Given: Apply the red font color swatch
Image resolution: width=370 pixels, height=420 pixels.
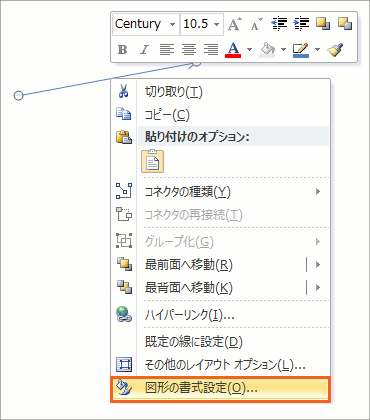Looking at the screenshot, I should [233, 50].
